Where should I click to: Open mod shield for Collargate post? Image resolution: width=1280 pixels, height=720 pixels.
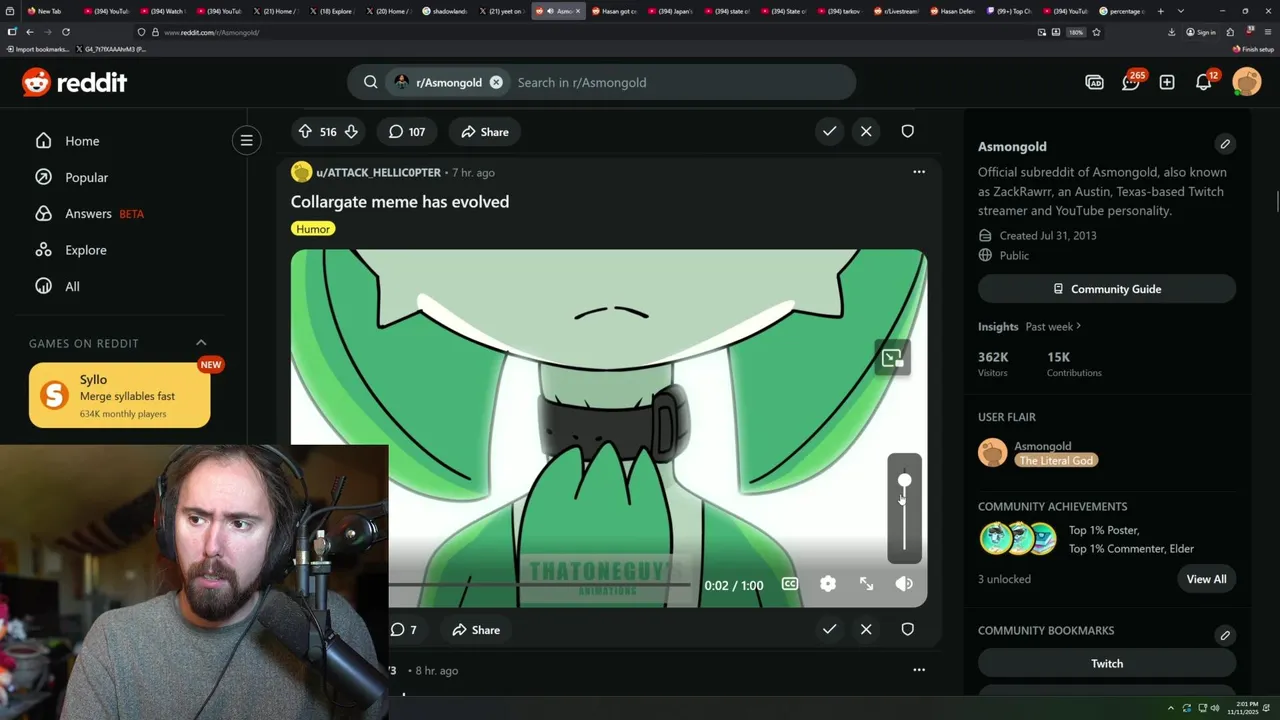click(x=907, y=629)
